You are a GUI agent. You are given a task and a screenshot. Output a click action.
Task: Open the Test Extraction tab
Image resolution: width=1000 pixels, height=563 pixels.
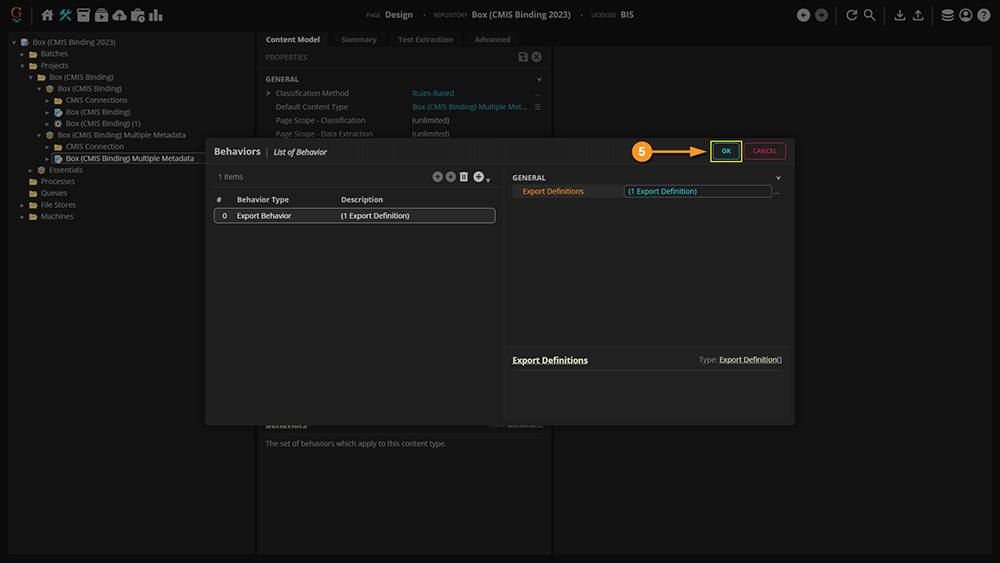pos(425,40)
